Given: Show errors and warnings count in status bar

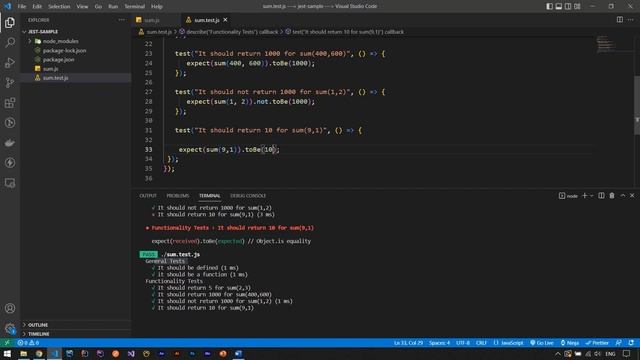Looking at the screenshot, I should (28, 343).
